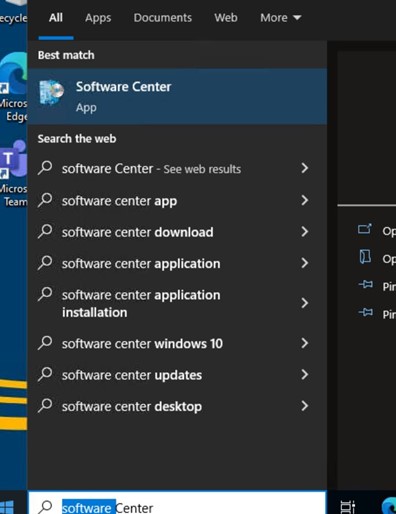This screenshot has width=396, height=514.
Task: Click the open file location icon
Action: [365, 257]
